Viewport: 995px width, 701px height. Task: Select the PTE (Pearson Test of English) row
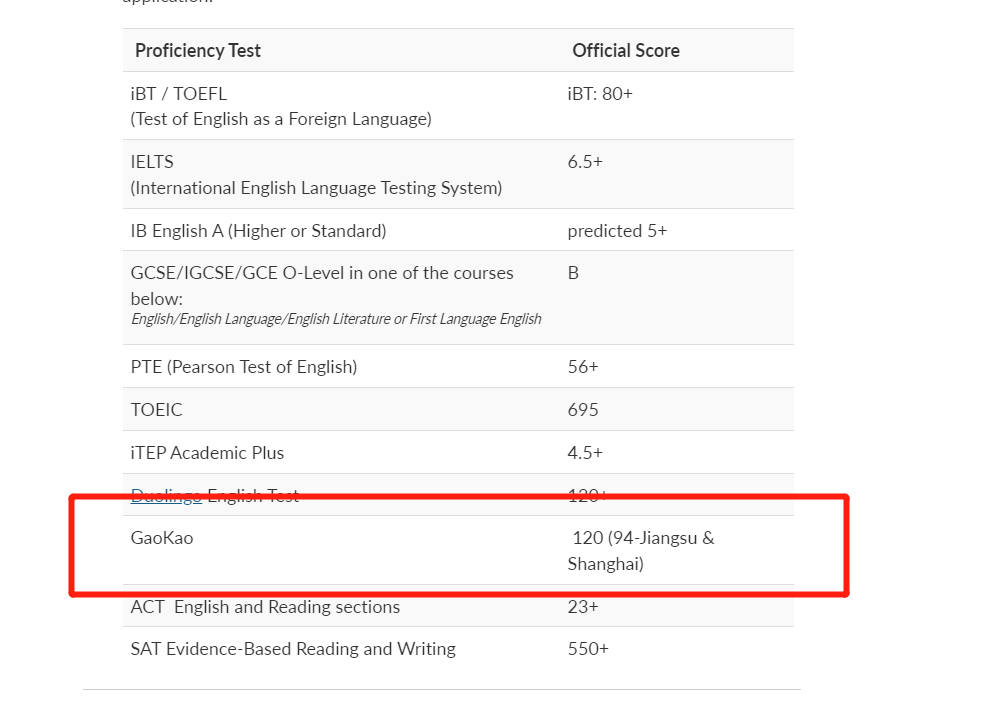tap(458, 367)
